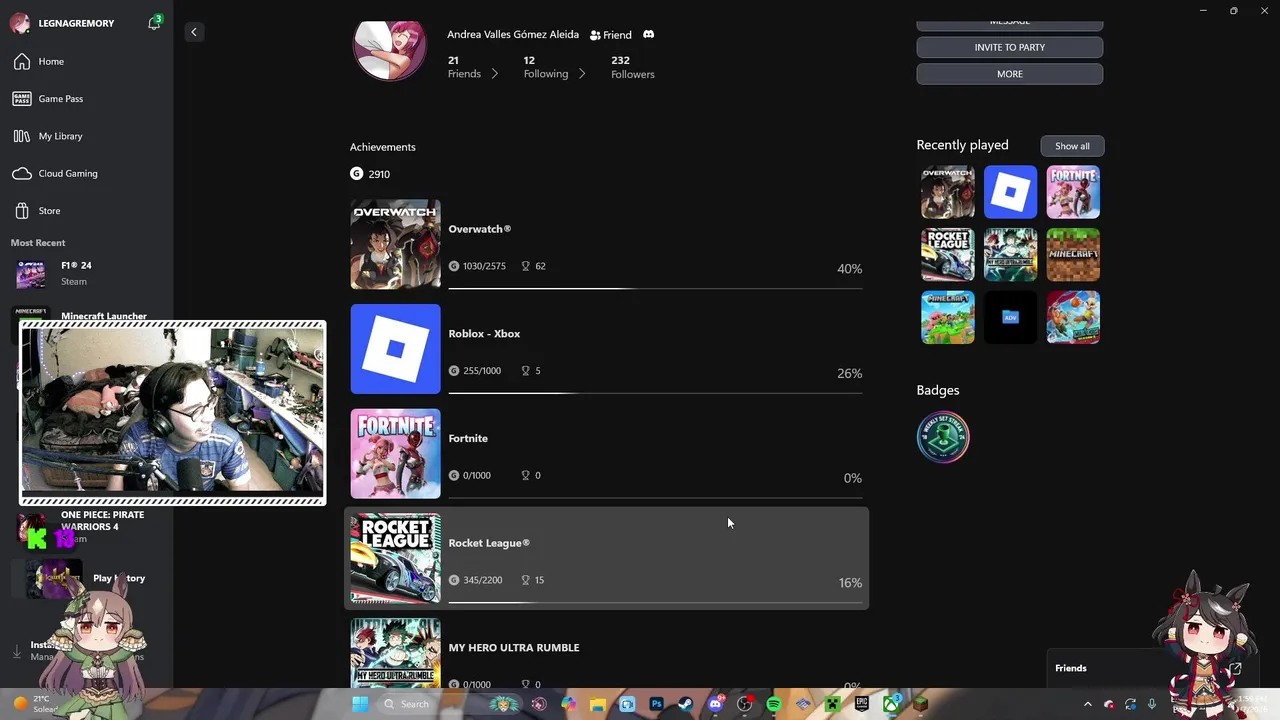Open Cloud Gaming in the sidebar

tap(87, 173)
